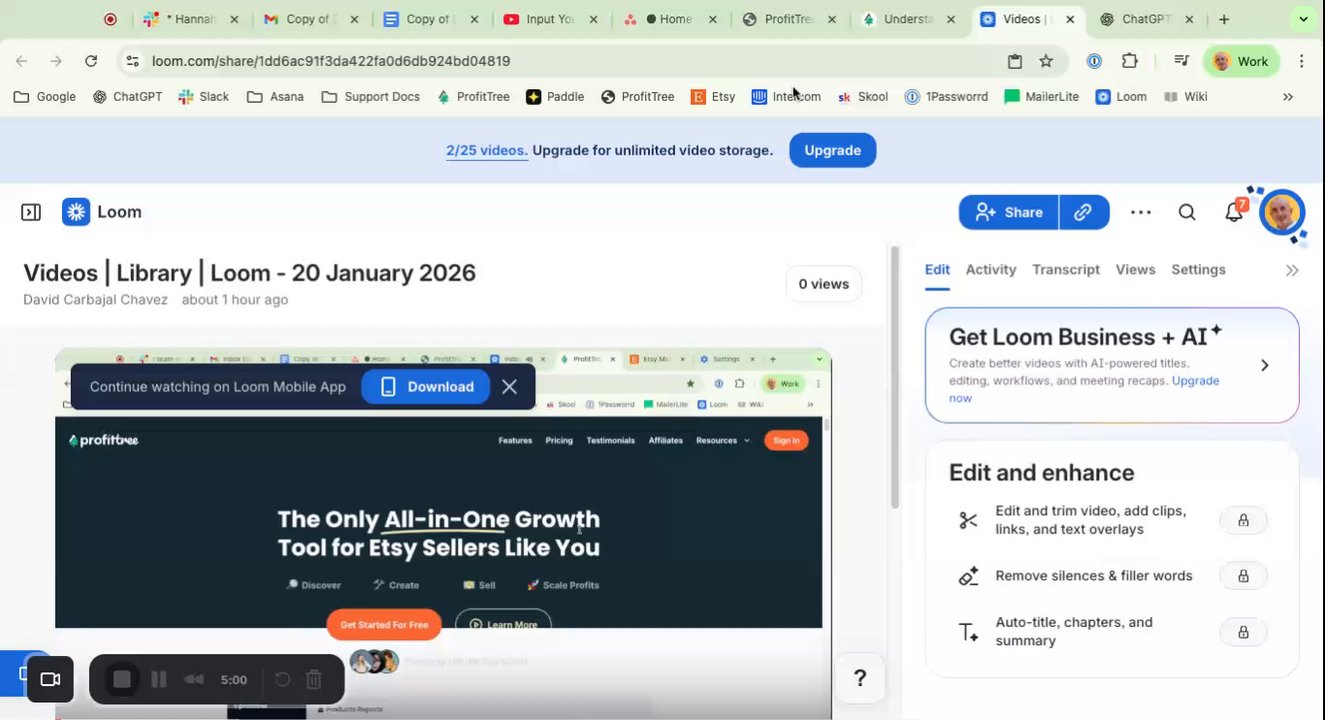
Task: Dismiss the Loom Mobile App banner
Action: tap(509, 387)
